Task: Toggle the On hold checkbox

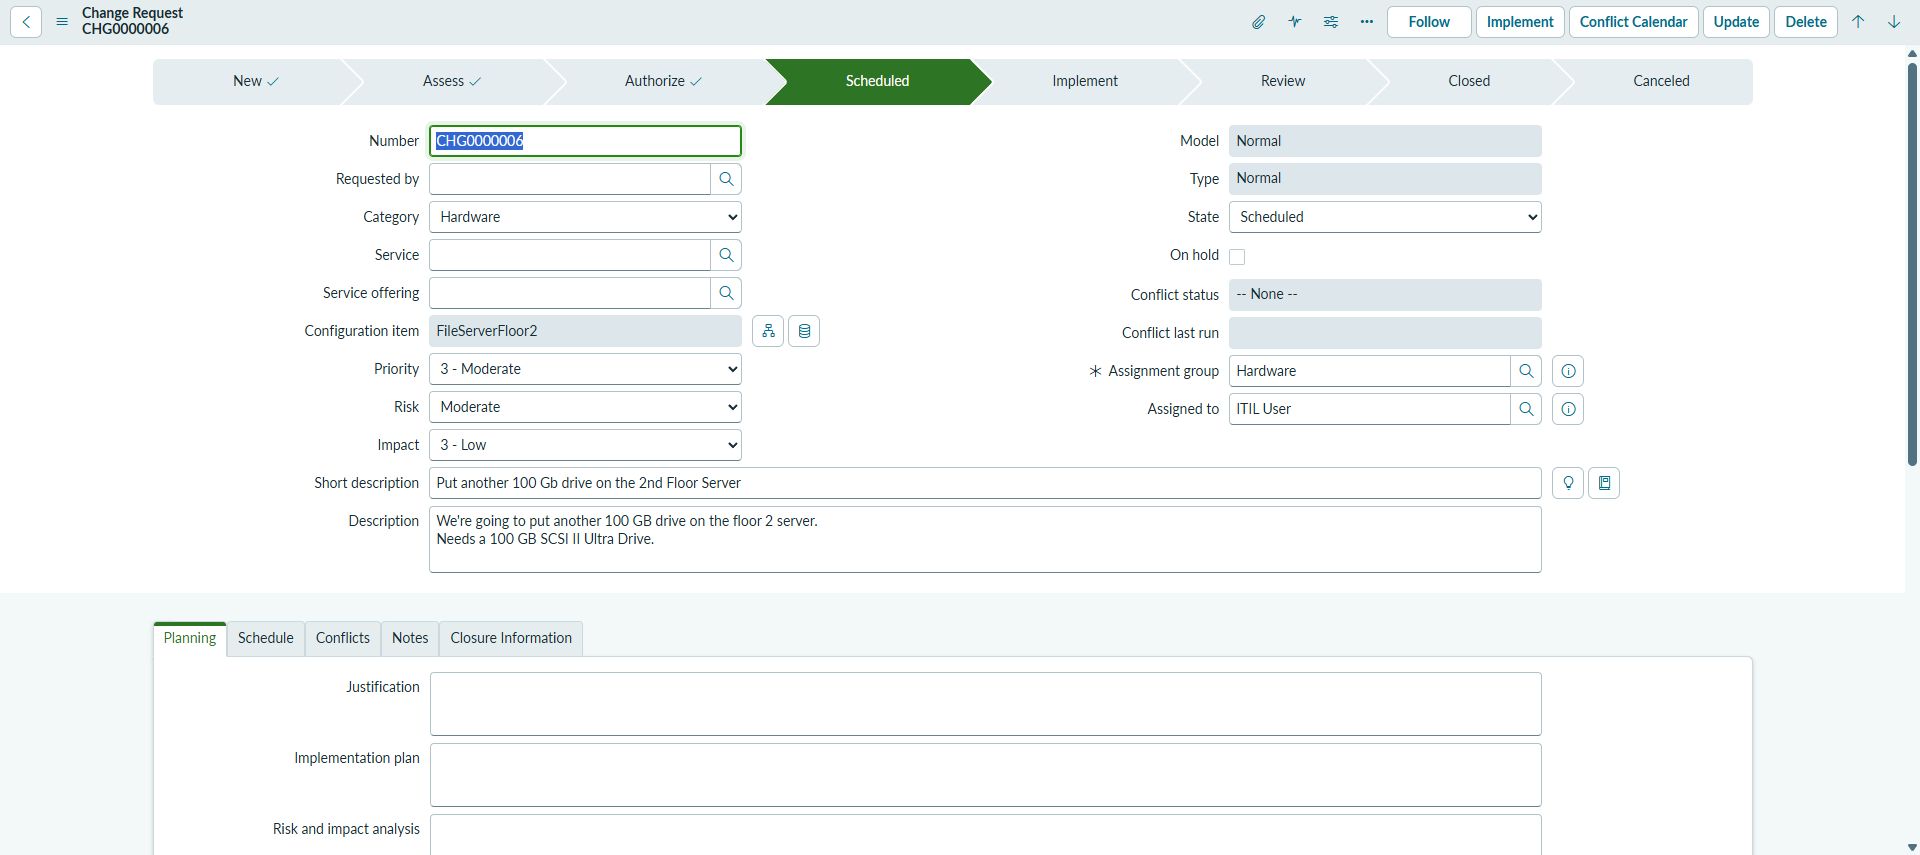Action: [1237, 257]
